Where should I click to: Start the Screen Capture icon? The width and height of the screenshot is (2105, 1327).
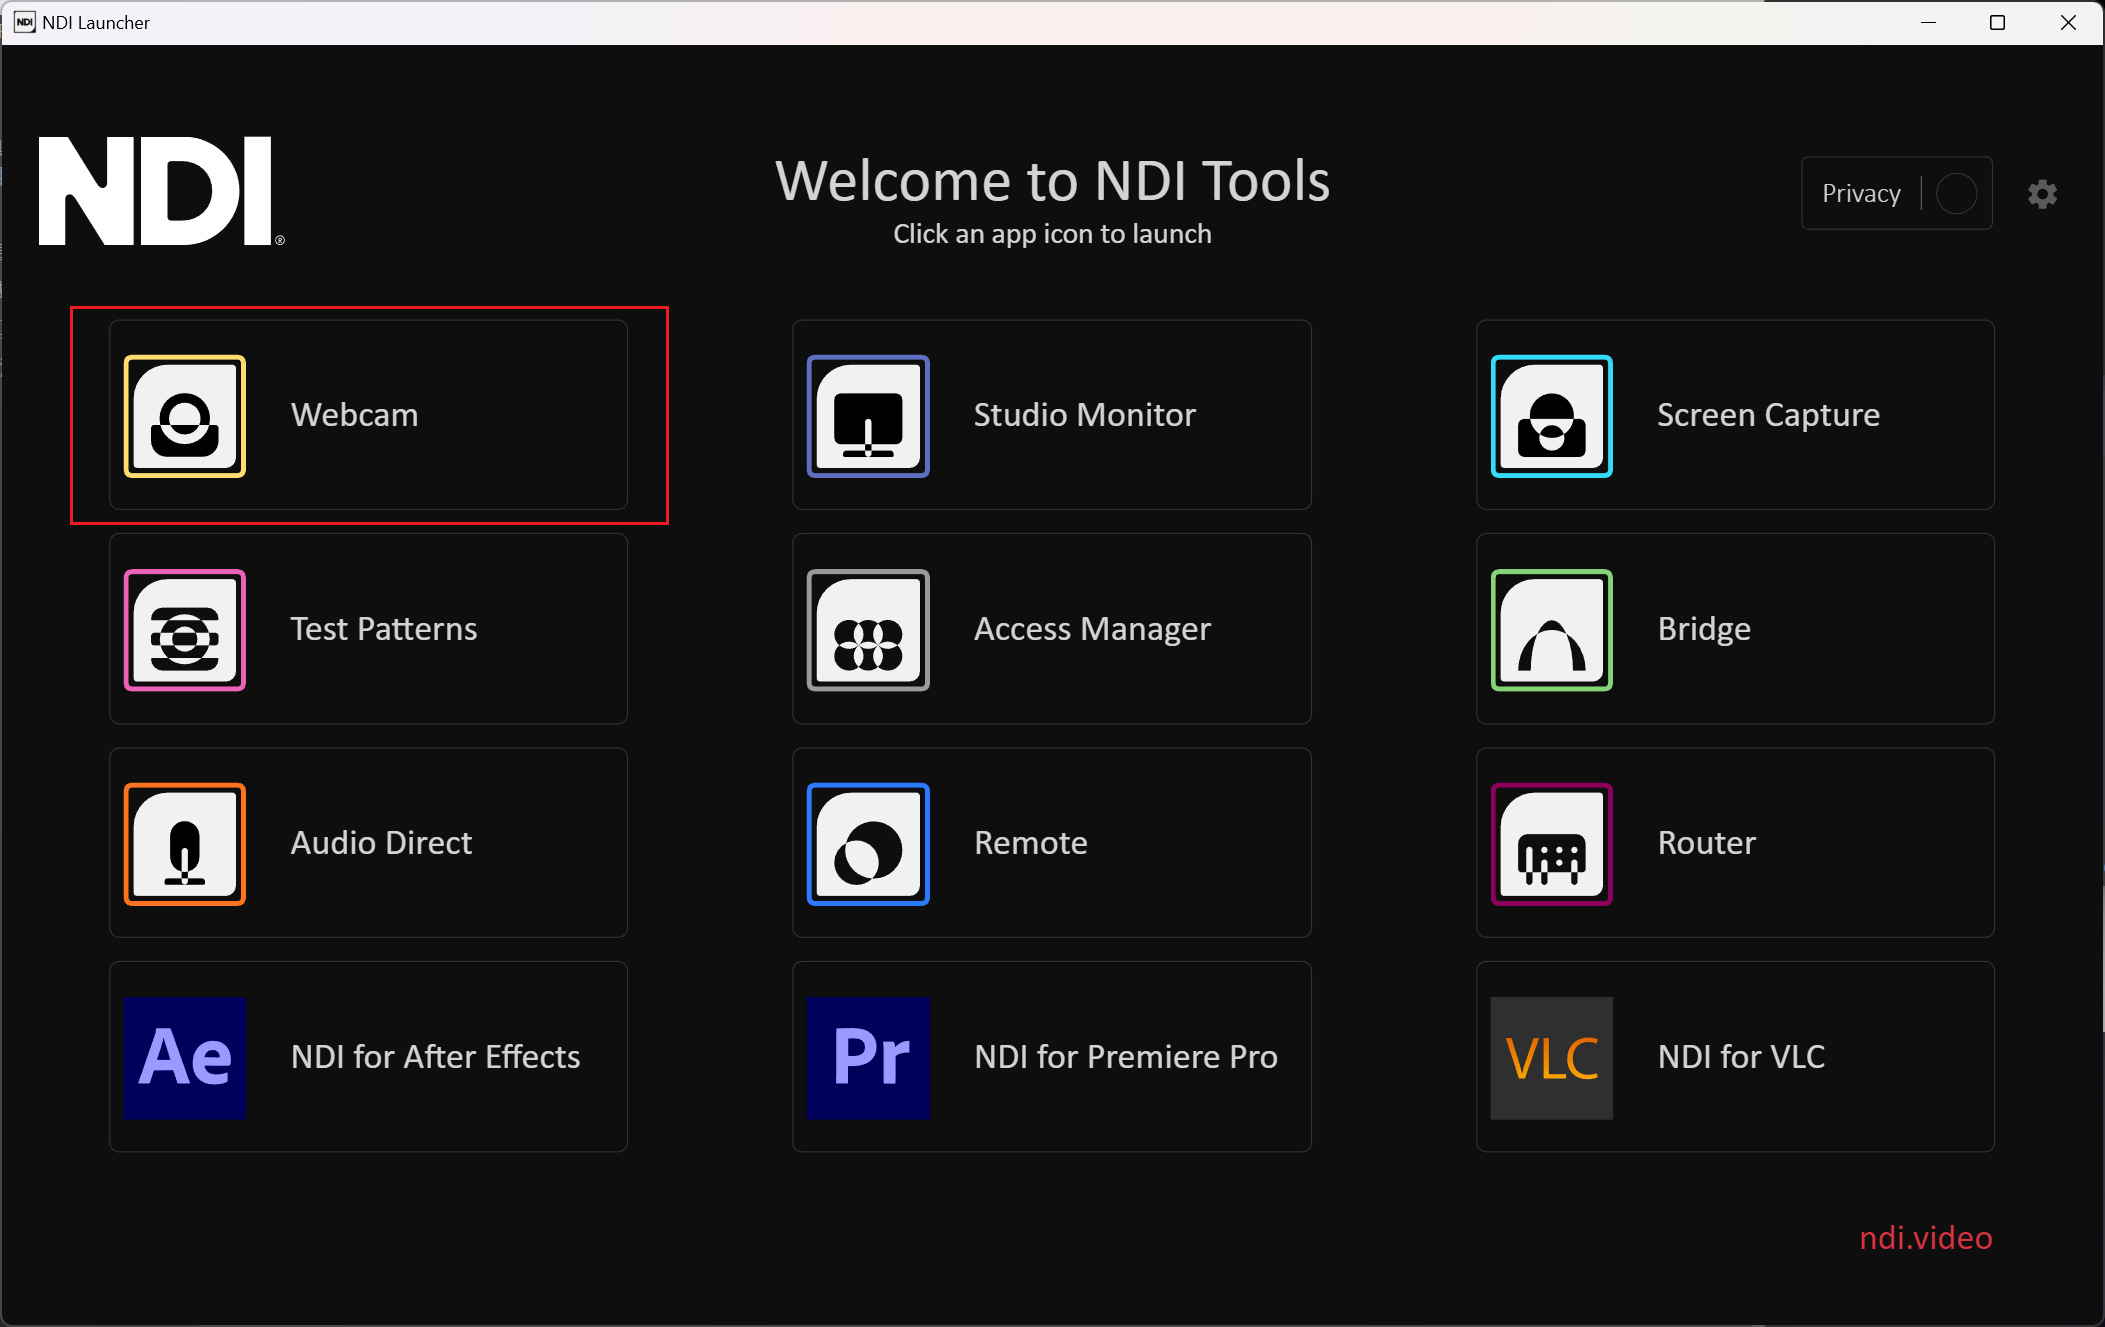point(1552,416)
